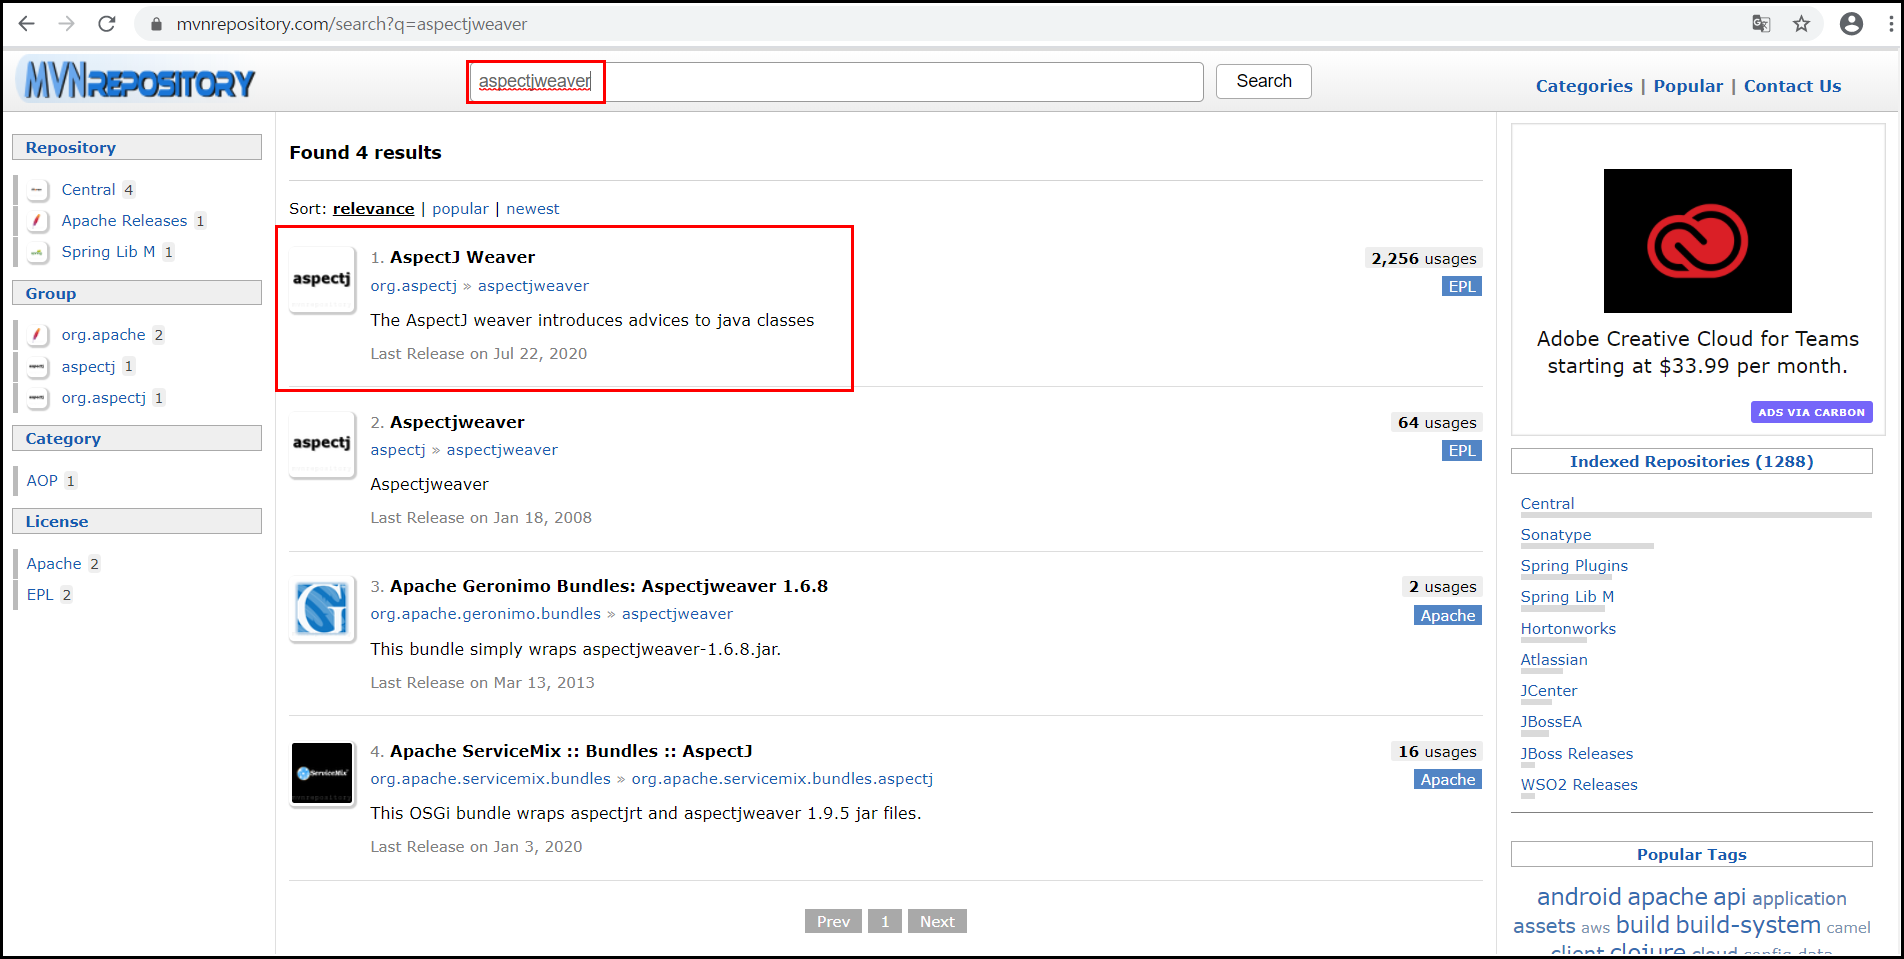Viewport: 1904px width, 959px height.
Task: Bookmark this page with the star
Action: point(1801,24)
